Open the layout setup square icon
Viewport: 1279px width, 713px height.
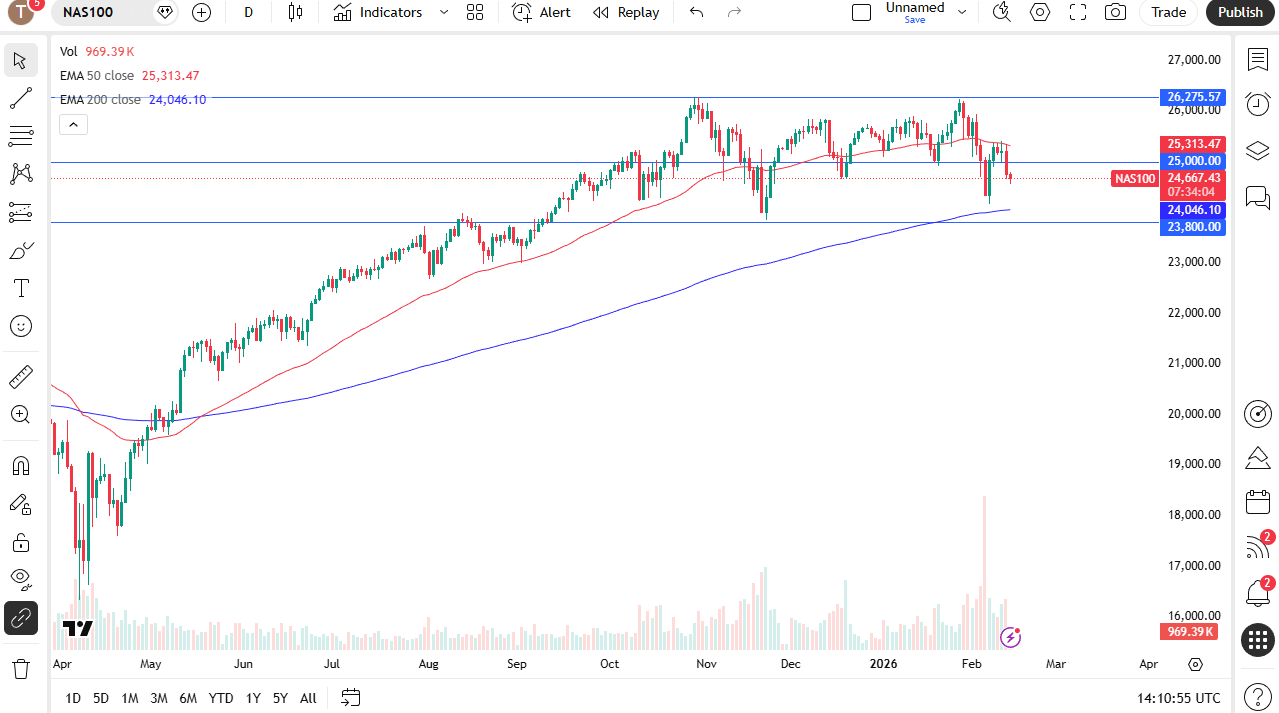click(861, 12)
